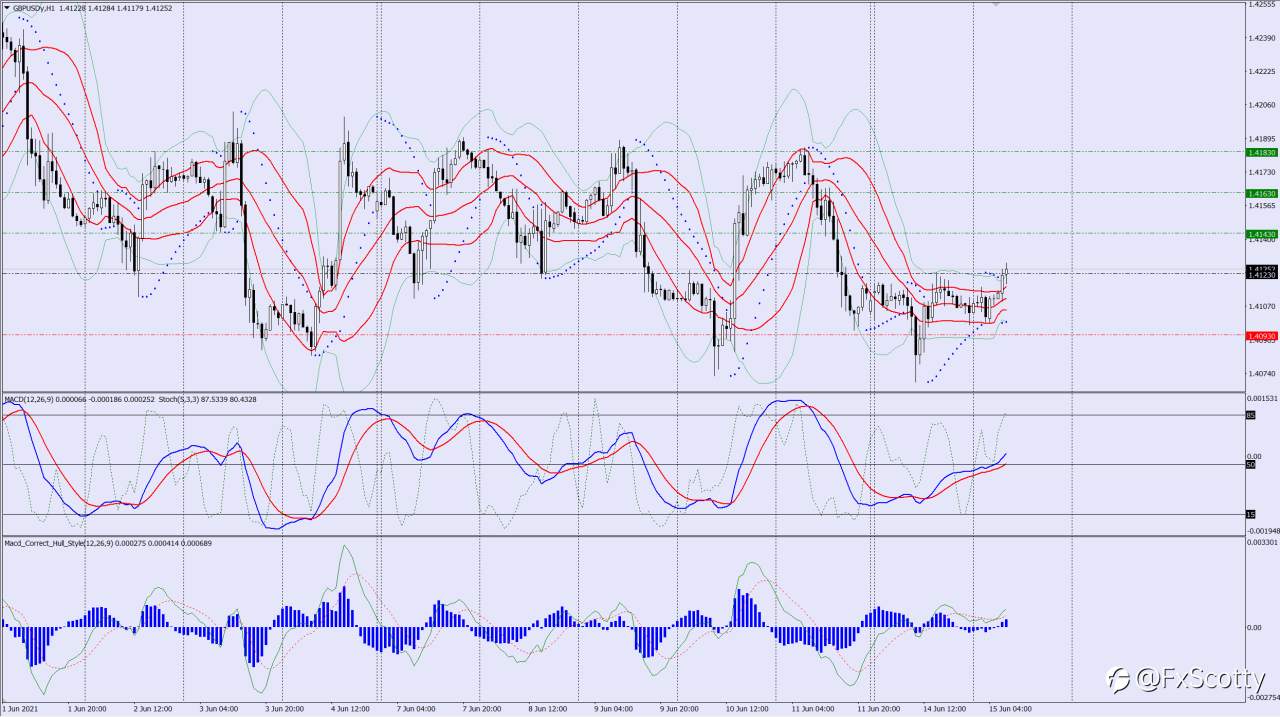Viewport: 1280px width, 717px height.
Task: Click the 10 Jun 12:00 time label
Action: [747, 709]
